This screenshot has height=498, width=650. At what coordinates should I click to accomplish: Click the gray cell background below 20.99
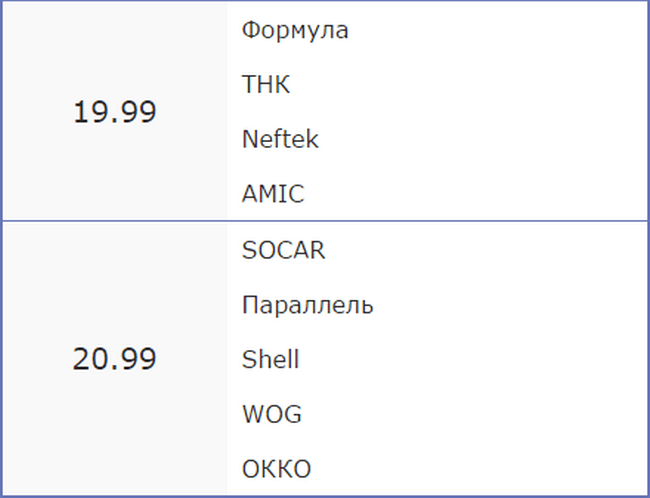(x=114, y=440)
